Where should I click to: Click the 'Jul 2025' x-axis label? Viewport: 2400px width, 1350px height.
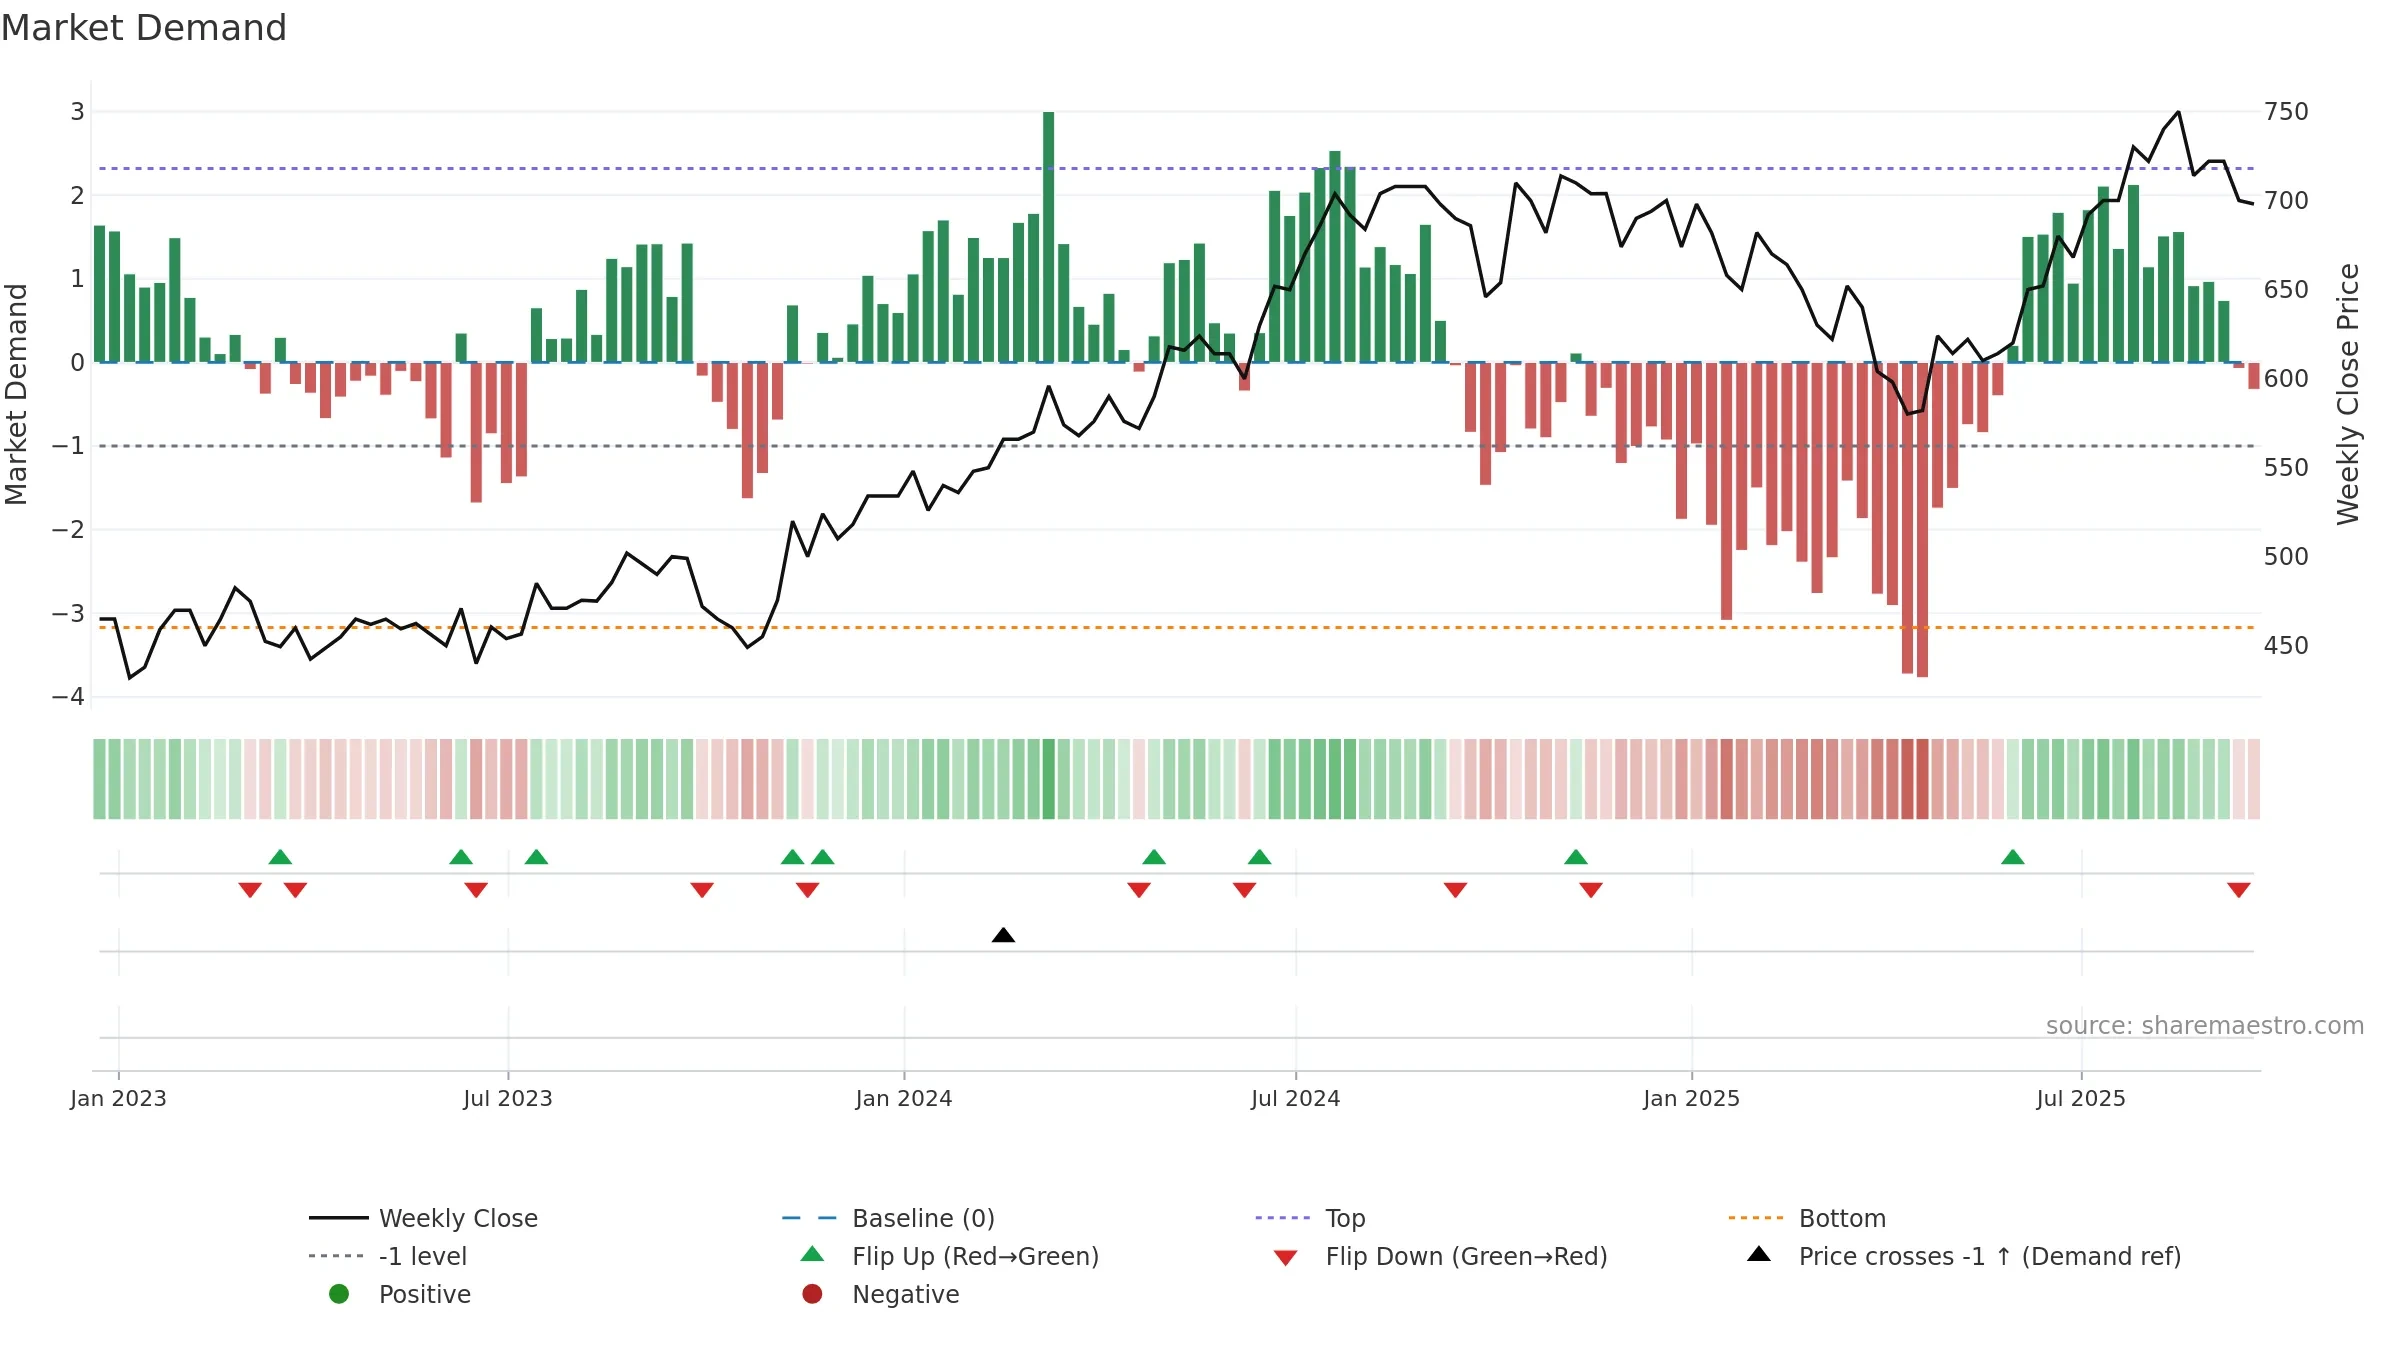(x=2081, y=1098)
